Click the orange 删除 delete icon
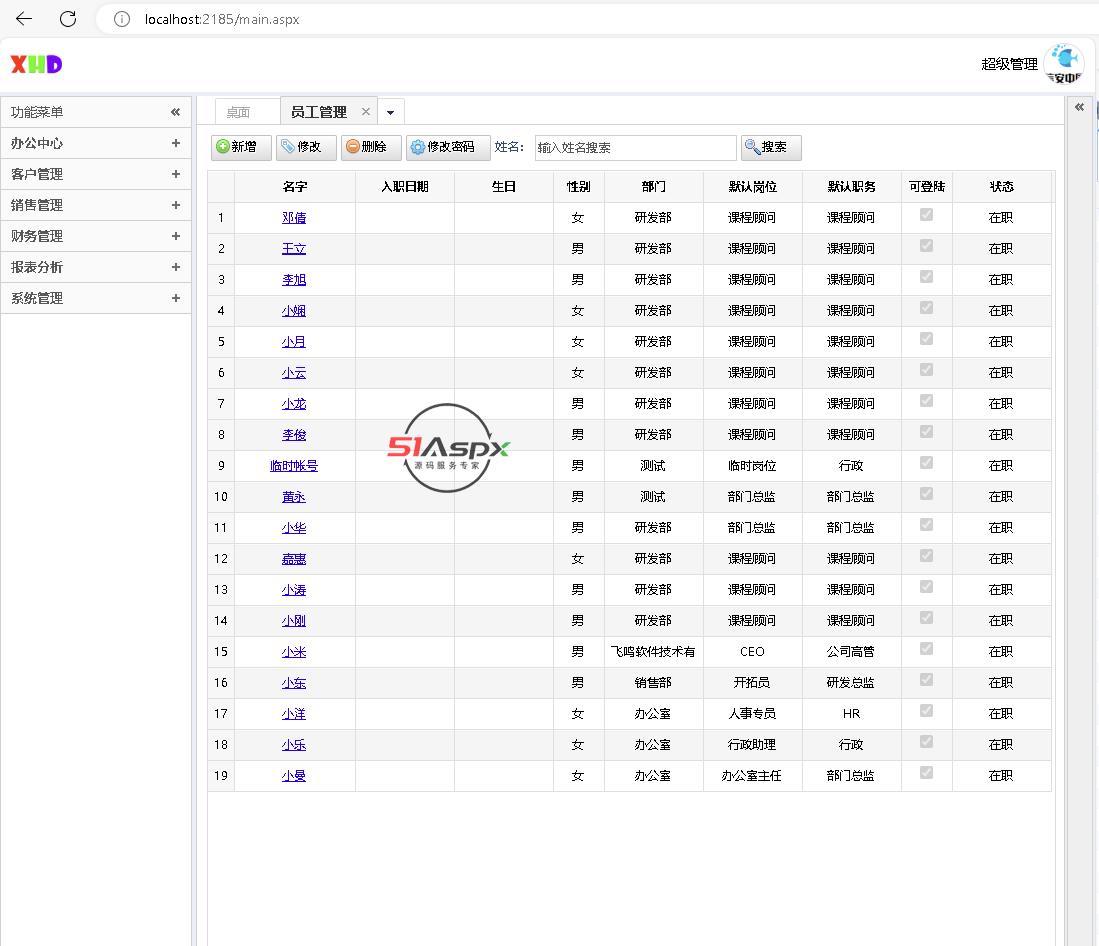The image size is (1099, 946). [352, 147]
